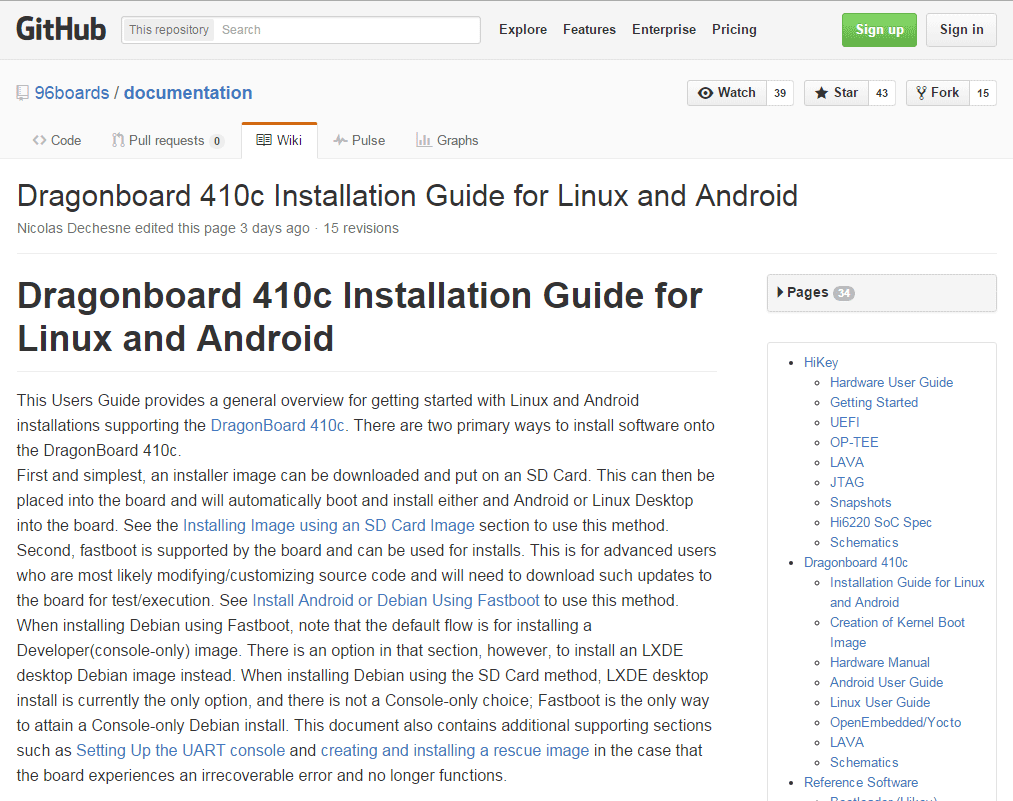Viewport: 1013px width, 801px height.
Task: Focus the repository search field
Action: pyautogui.click(x=348, y=30)
